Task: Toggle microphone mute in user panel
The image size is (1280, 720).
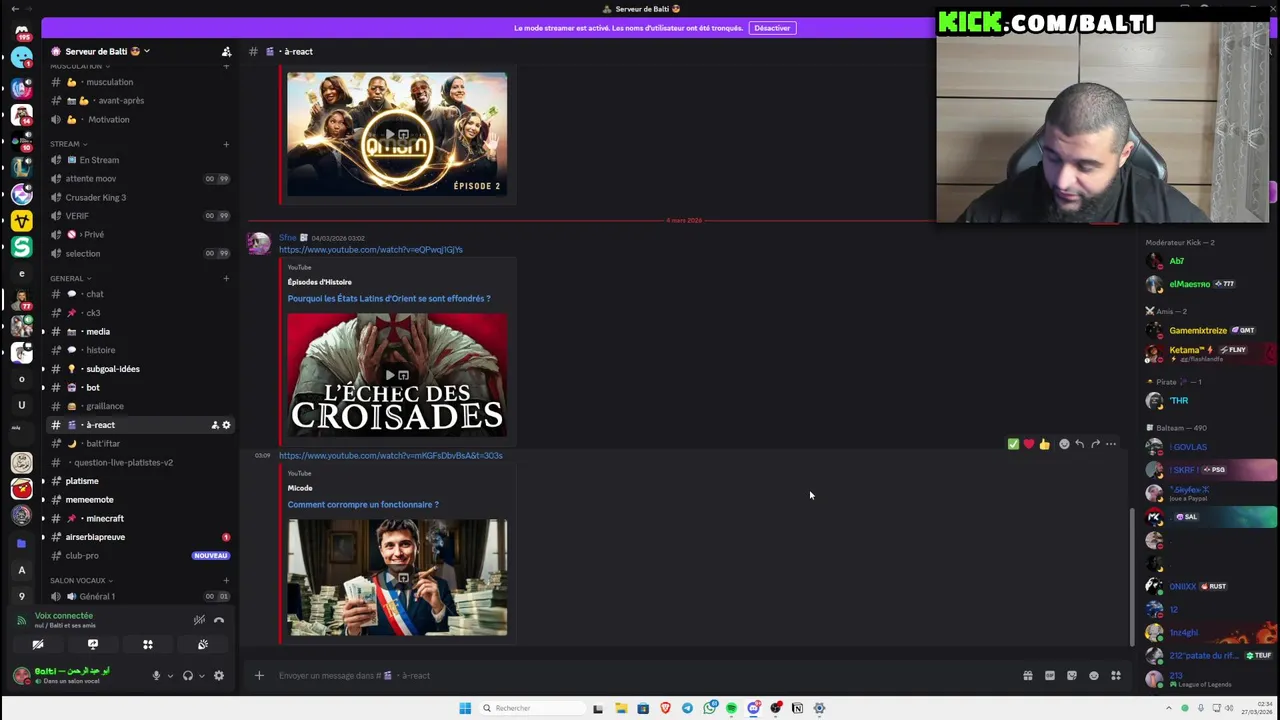Action: click(156, 676)
